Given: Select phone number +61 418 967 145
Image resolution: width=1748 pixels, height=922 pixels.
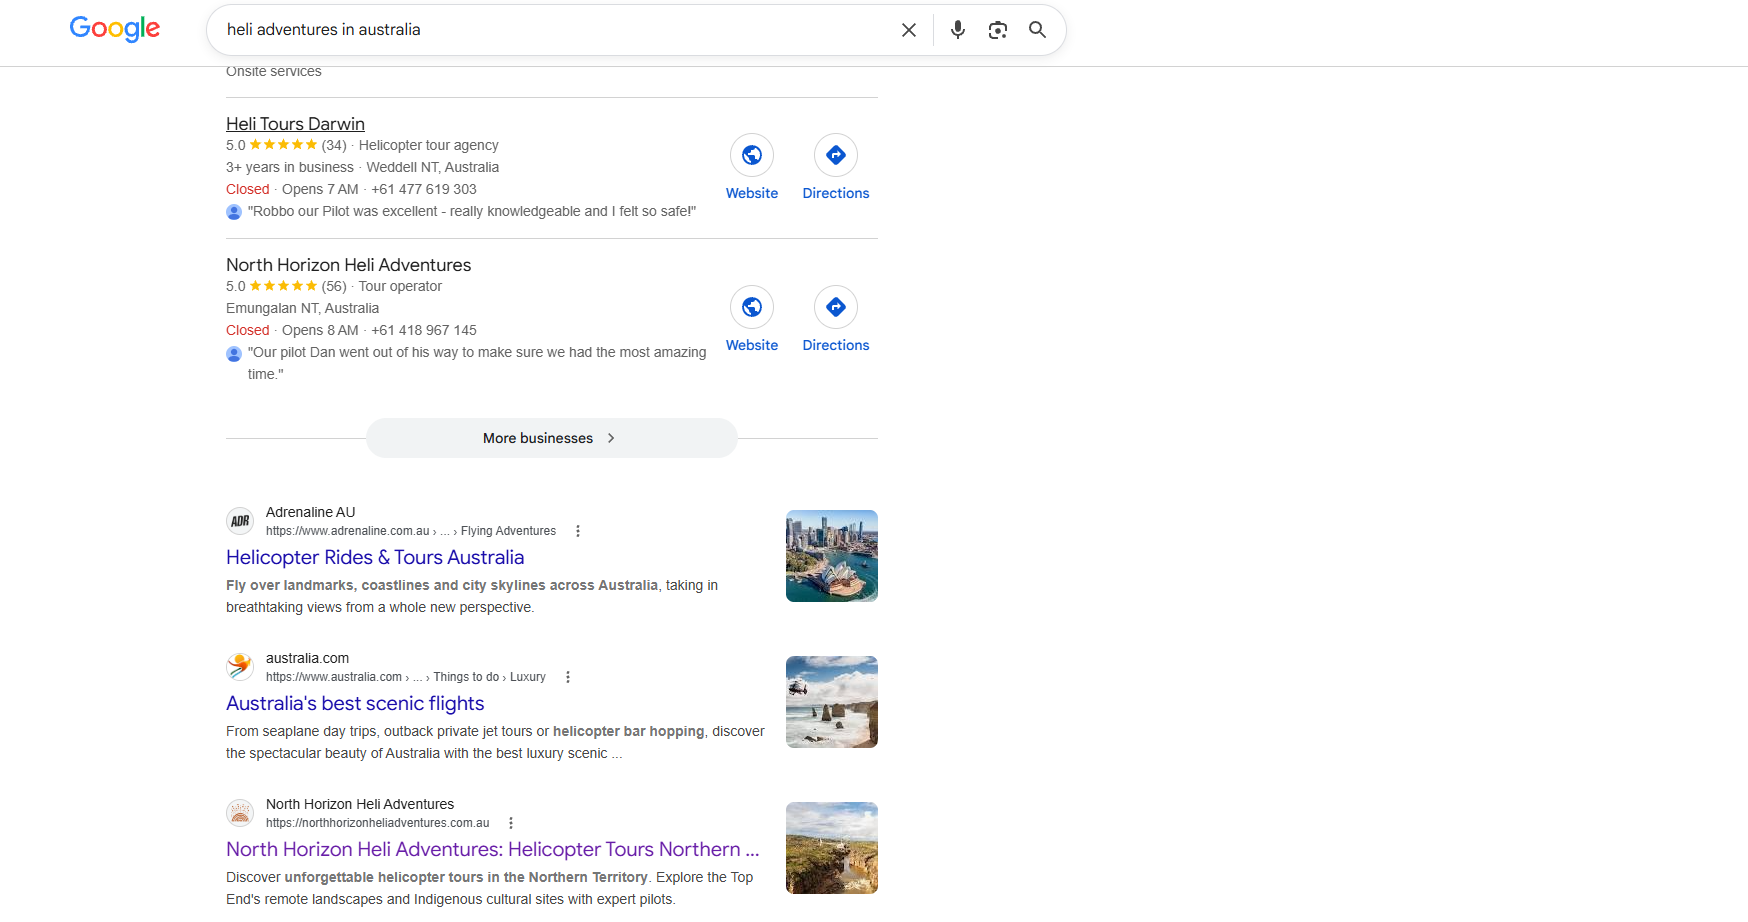Looking at the screenshot, I should pos(424,330).
